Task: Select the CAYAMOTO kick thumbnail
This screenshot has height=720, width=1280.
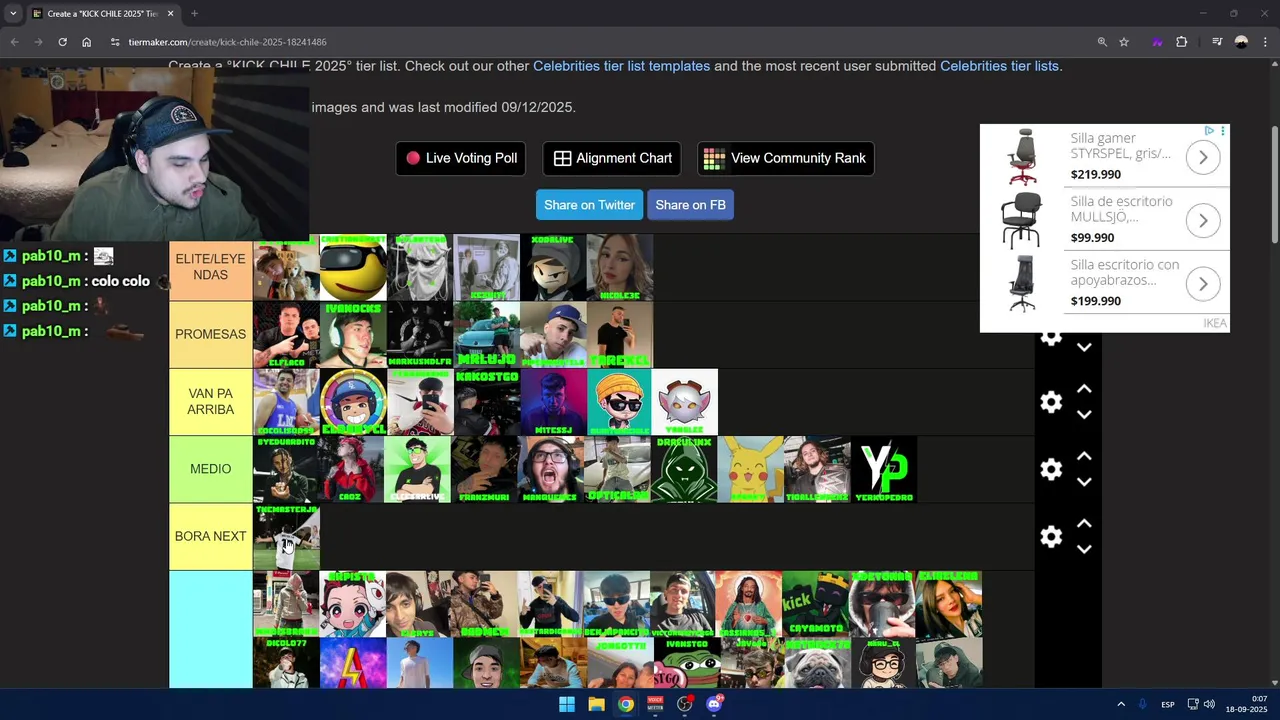Action: pos(816,604)
